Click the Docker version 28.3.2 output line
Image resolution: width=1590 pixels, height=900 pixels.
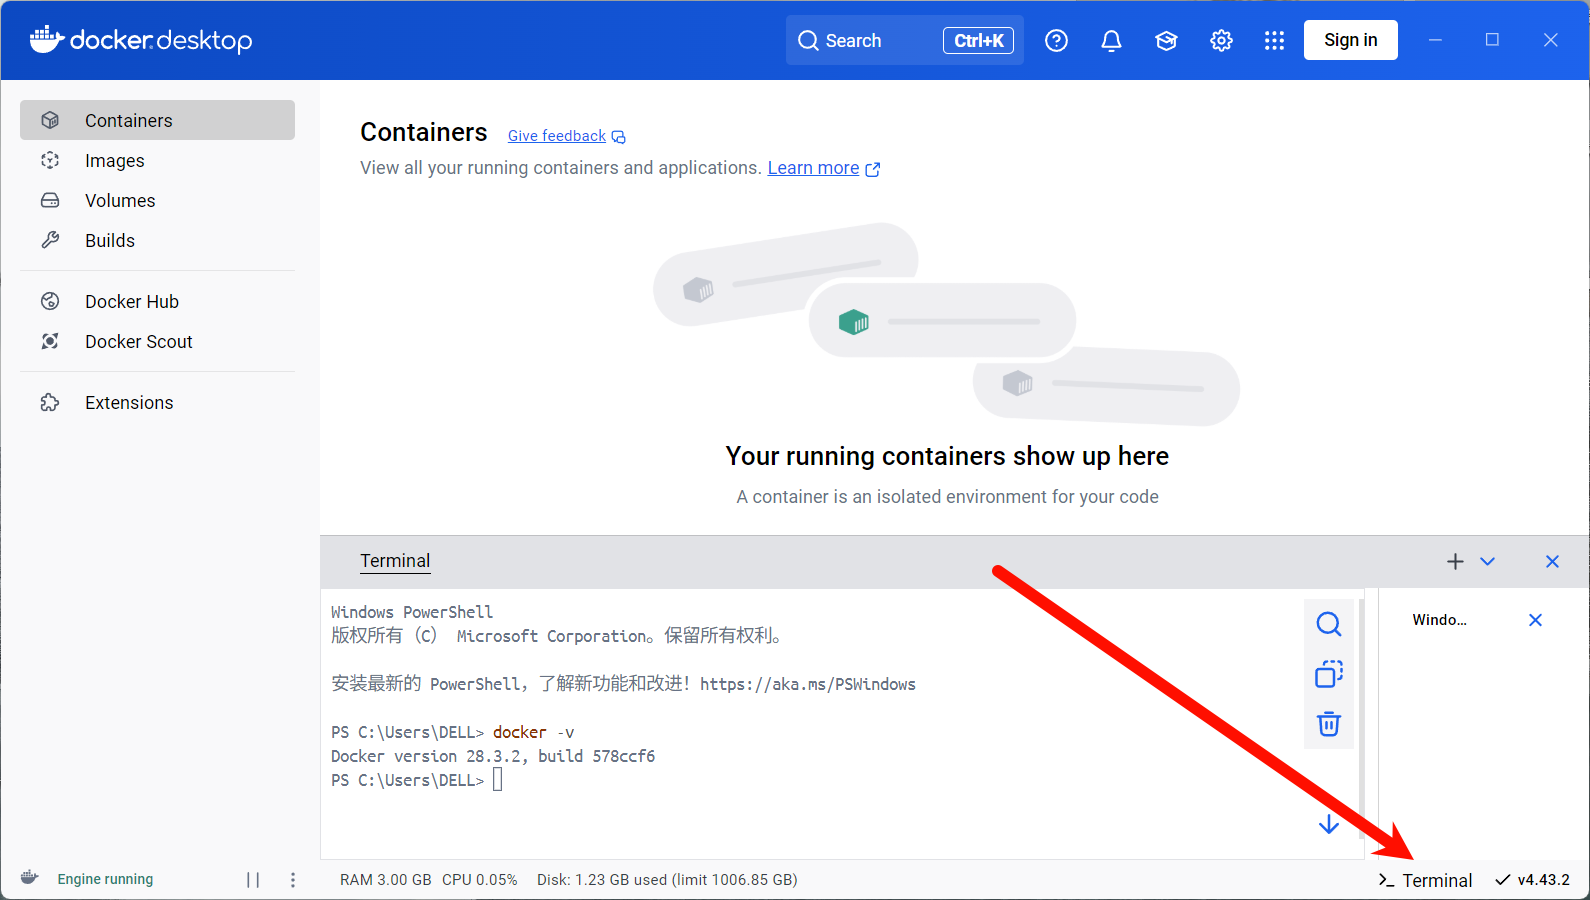tap(493, 756)
